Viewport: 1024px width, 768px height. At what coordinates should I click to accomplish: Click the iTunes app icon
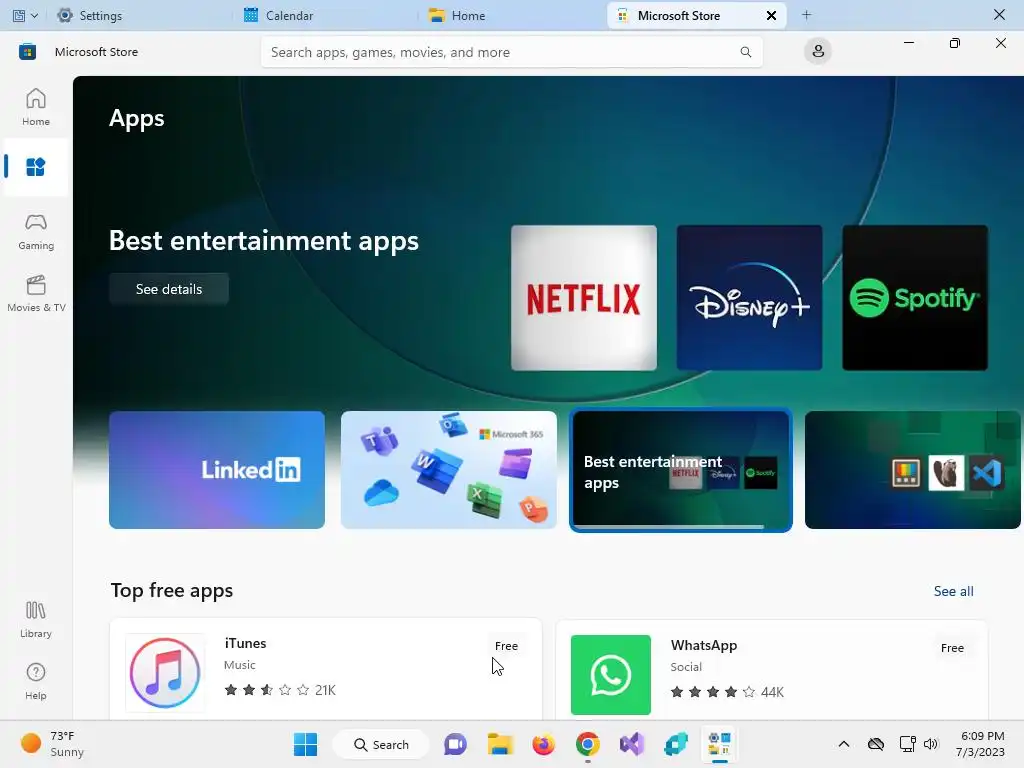pos(165,673)
